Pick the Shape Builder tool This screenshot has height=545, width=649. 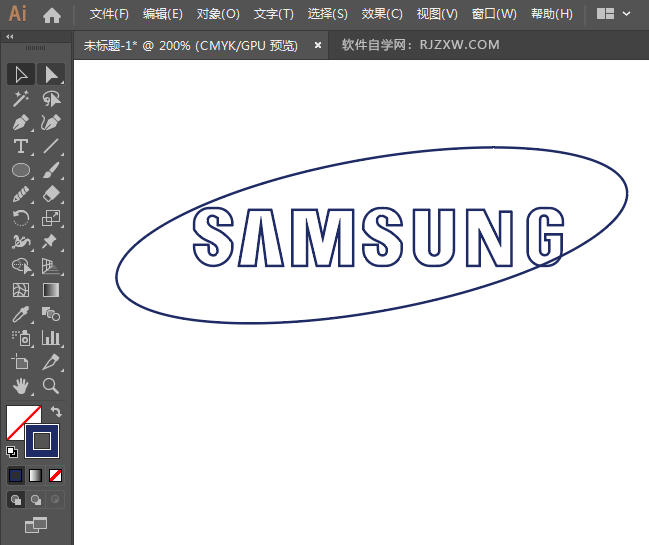21,266
